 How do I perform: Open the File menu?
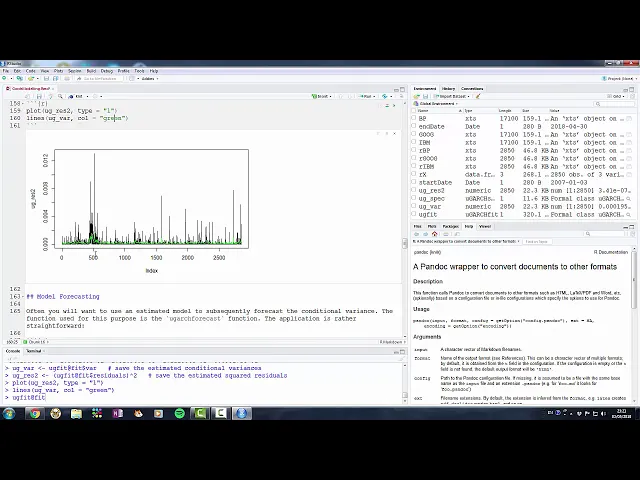pyautogui.click(x=6, y=71)
